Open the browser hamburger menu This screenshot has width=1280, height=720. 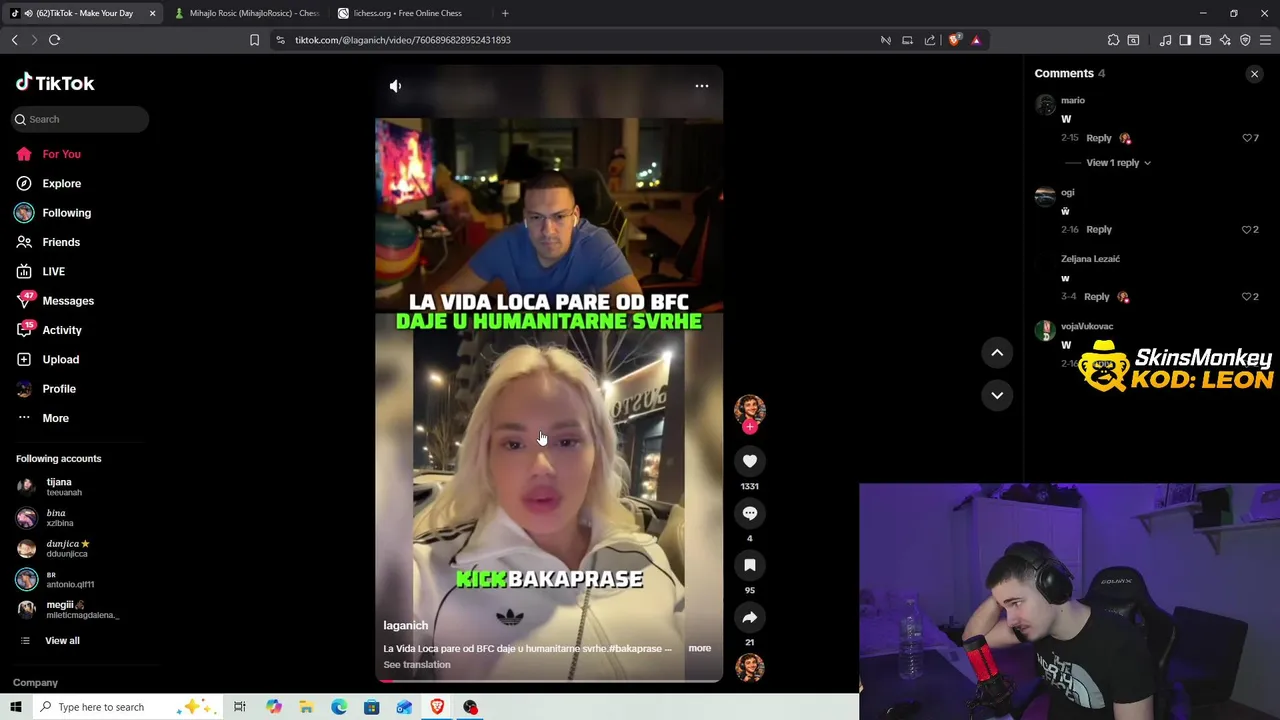pyautogui.click(x=1265, y=40)
